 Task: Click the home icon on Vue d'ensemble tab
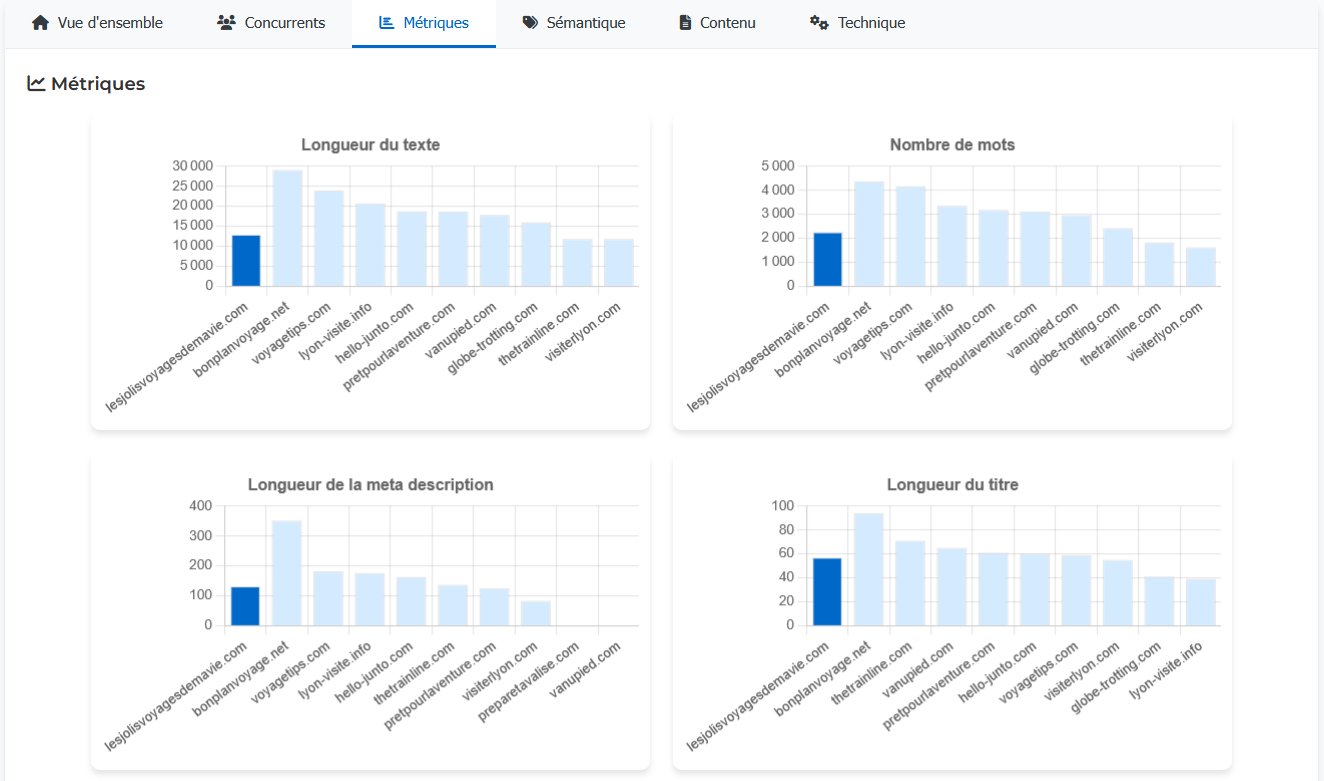coord(39,22)
